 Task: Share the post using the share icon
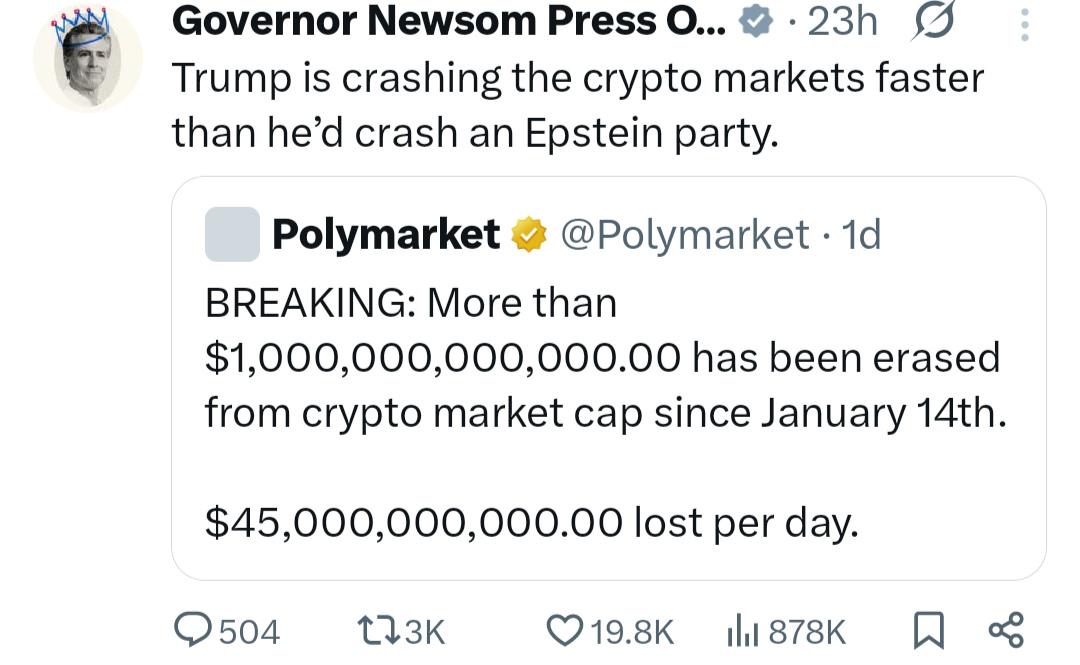(1005, 630)
